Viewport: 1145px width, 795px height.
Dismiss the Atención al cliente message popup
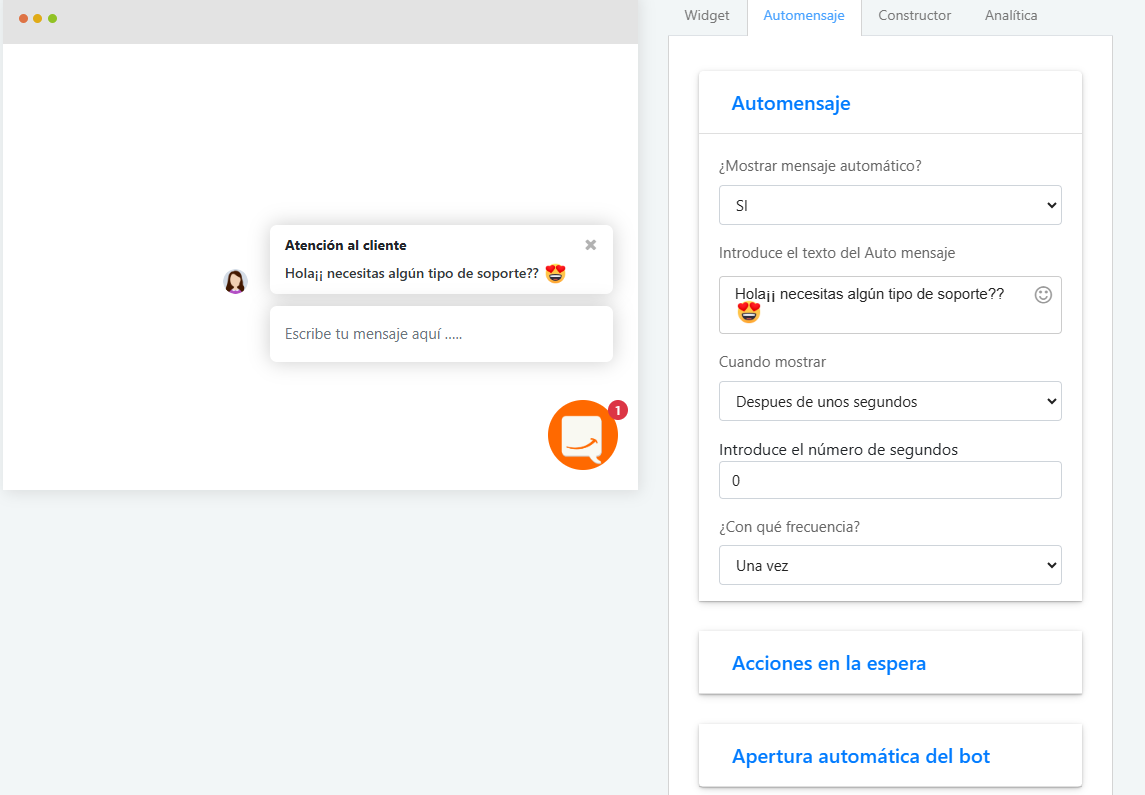point(590,244)
